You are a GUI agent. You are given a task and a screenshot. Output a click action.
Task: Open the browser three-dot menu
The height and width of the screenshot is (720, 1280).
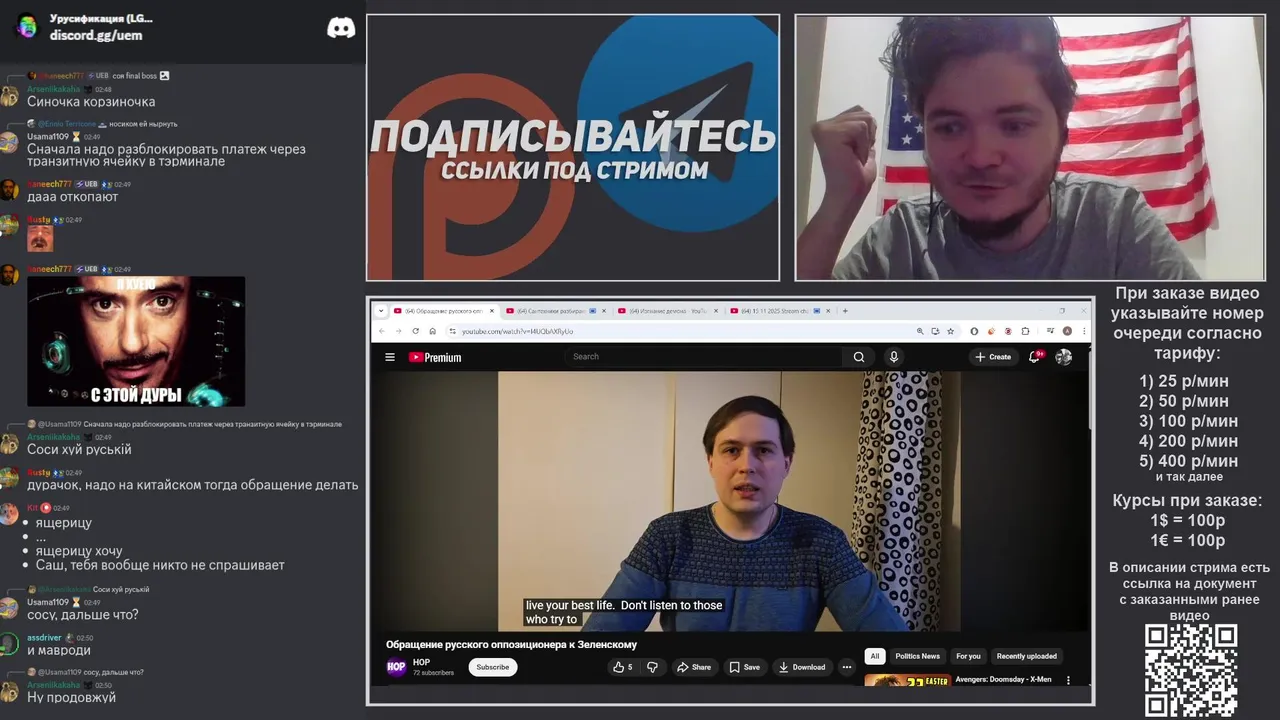click(1082, 331)
